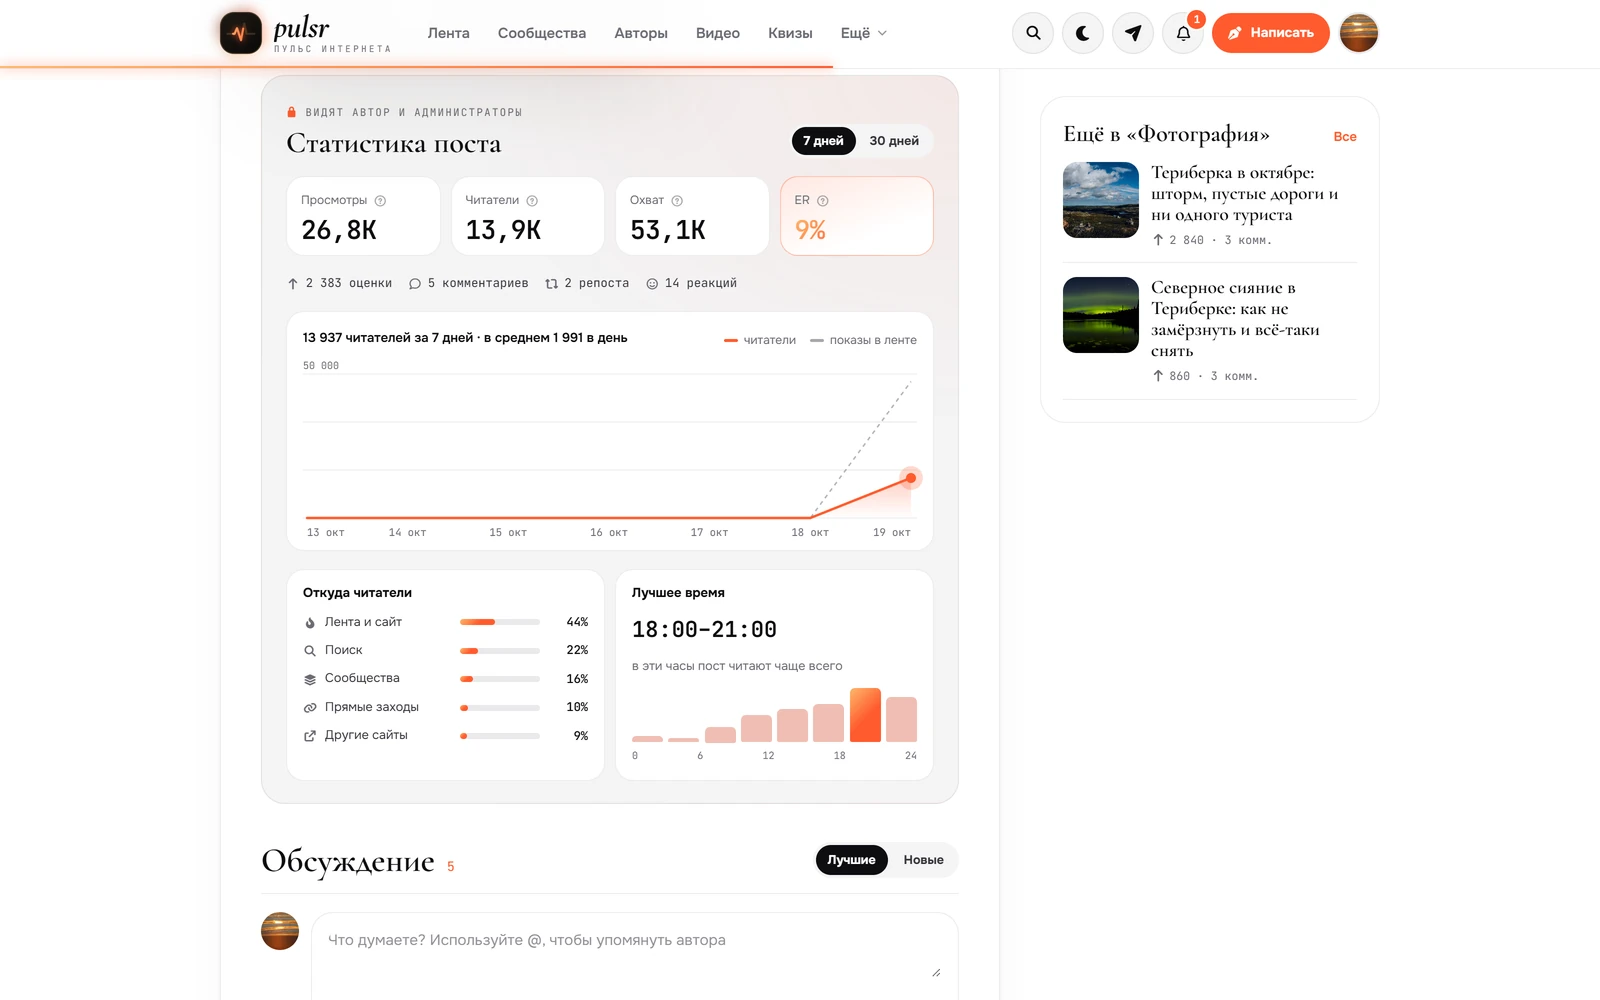The image size is (1600, 1000).
Task: Click the Поиск 22% progress bar
Action: point(500,651)
